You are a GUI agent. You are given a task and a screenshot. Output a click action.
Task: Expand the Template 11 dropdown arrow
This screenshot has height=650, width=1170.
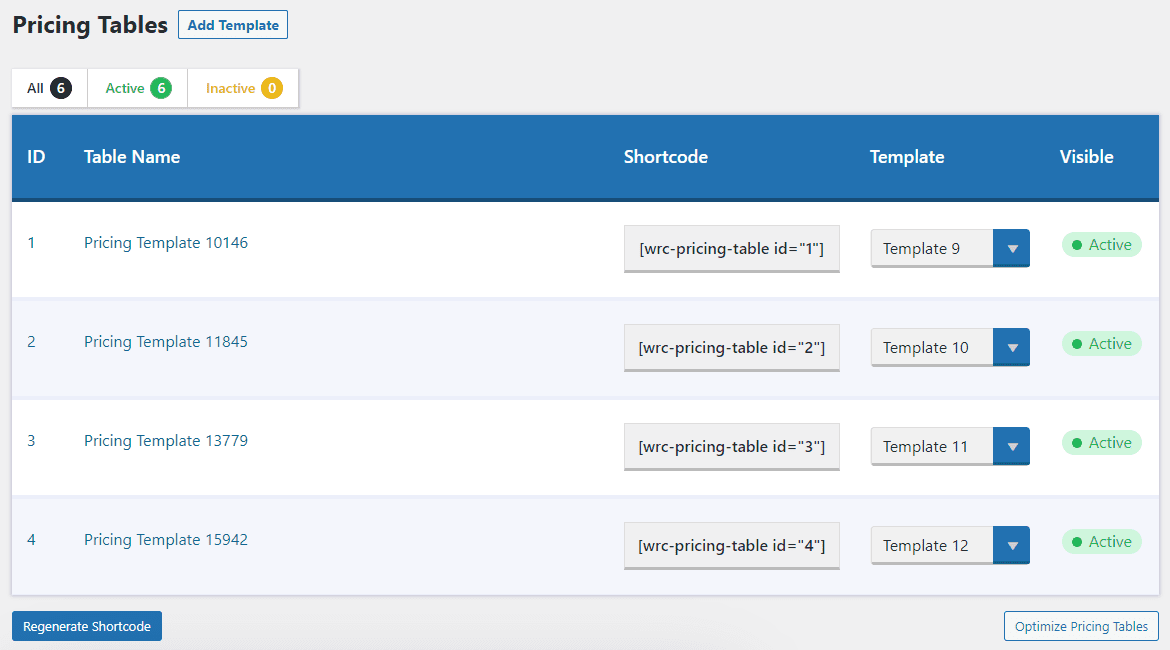click(x=1011, y=447)
